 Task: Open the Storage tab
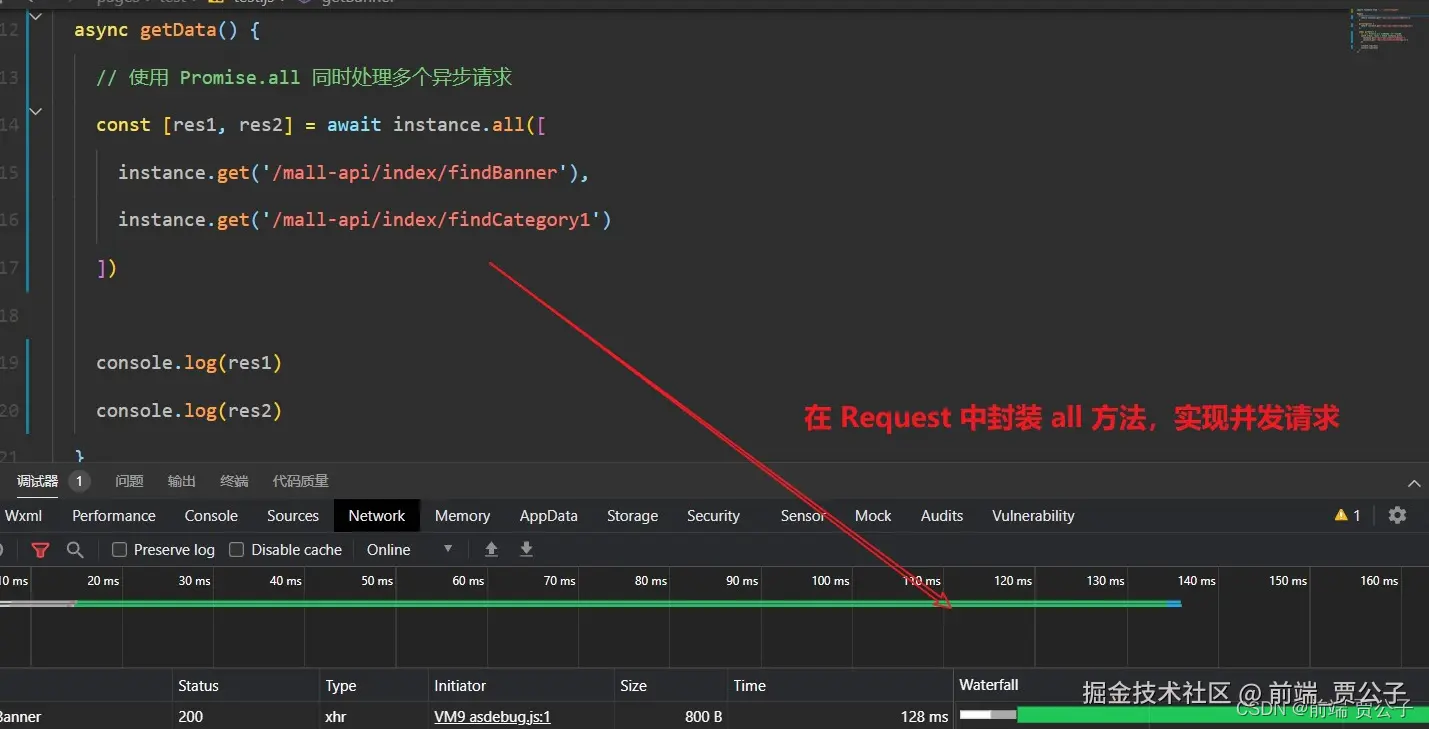coord(632,516)
